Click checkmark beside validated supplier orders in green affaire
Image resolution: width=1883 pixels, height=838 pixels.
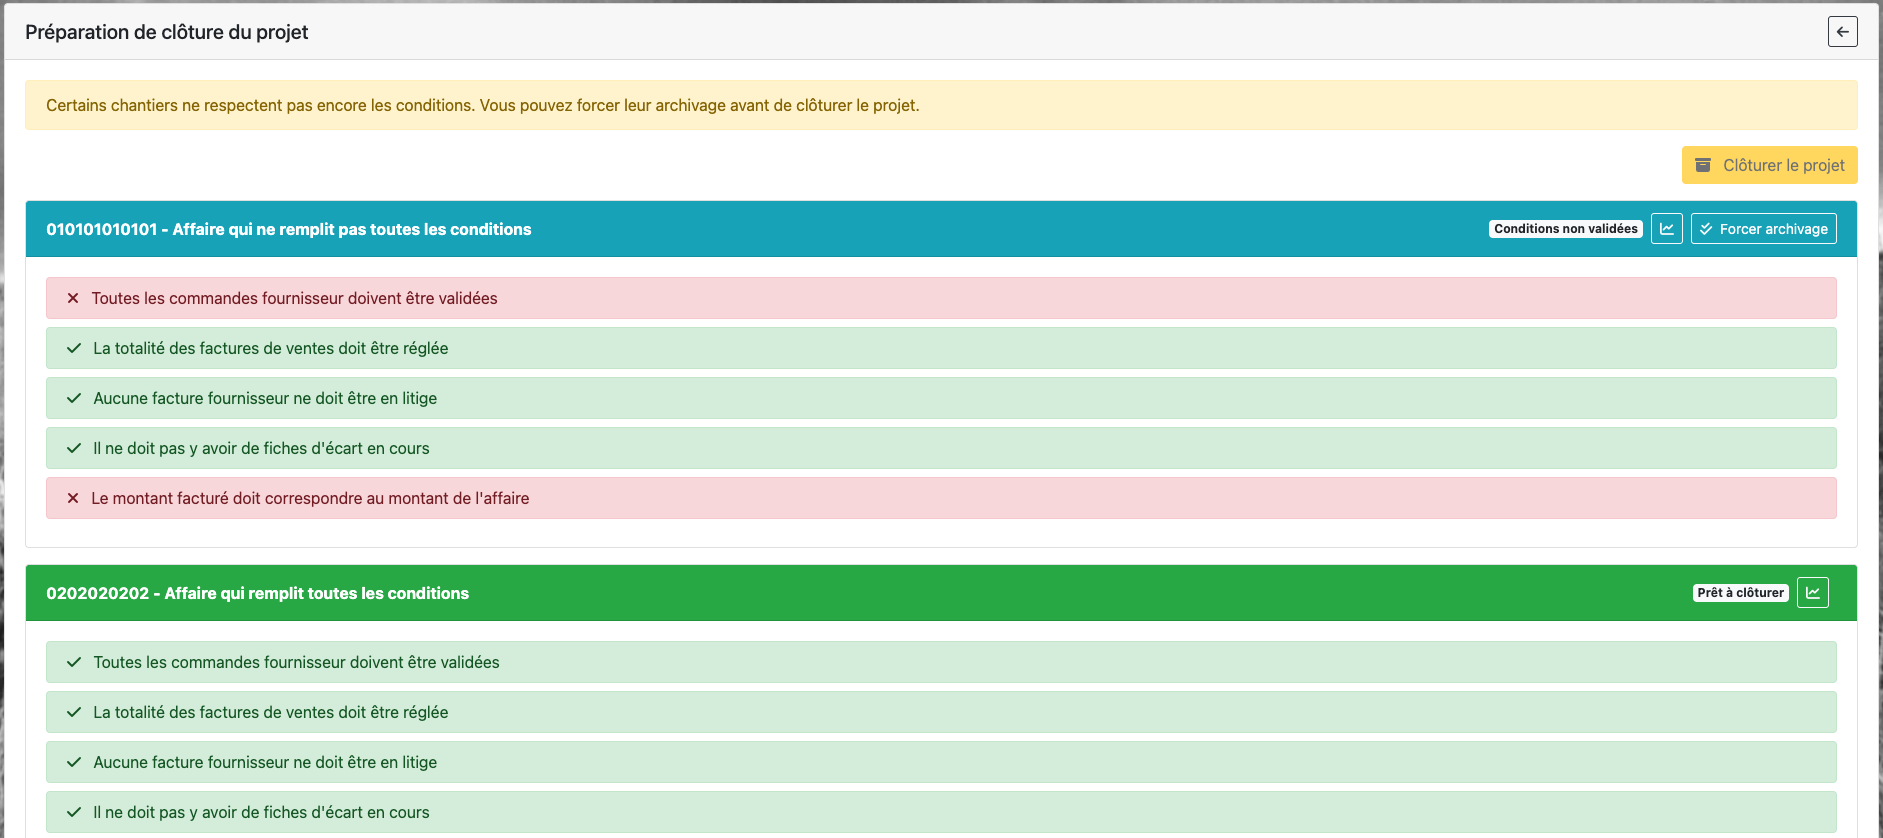click(74, 662)
